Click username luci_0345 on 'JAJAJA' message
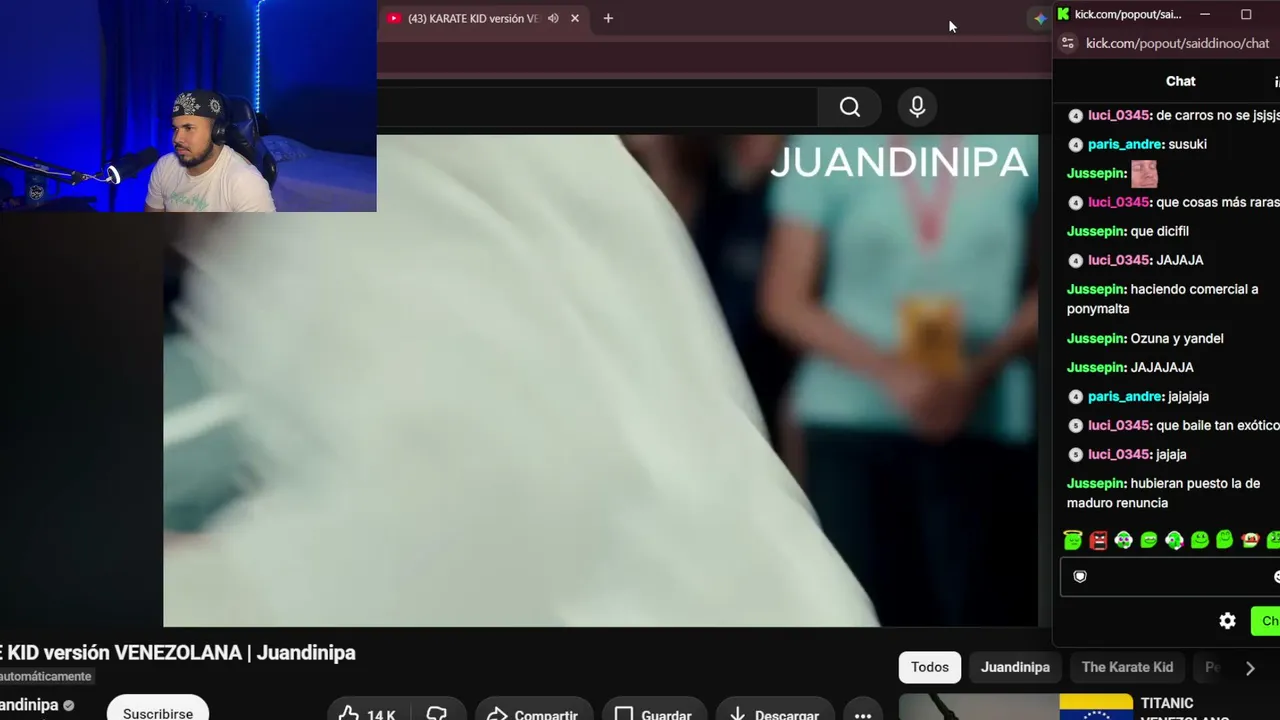 1118,260
